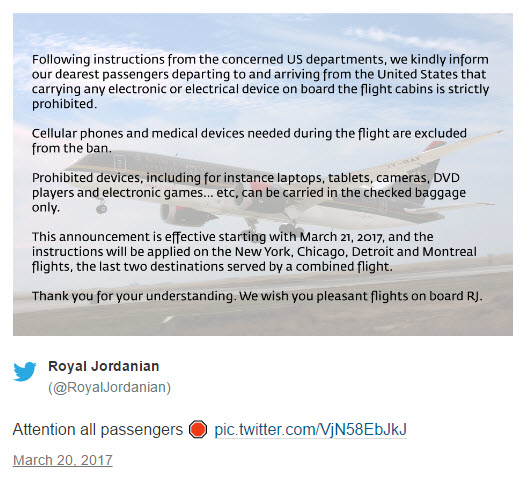Viewport: 525px width, 481px height.
Task: Click the 'Cellular phones and medical devices' paragraph
Action: pos(249,141)
